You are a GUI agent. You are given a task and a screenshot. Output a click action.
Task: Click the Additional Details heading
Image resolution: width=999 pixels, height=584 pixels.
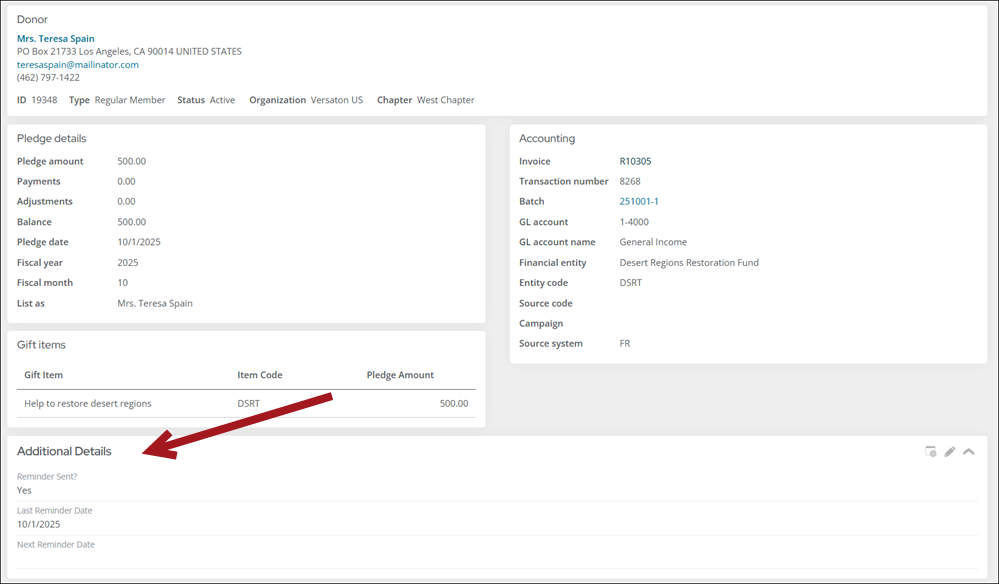coord(64,452)
